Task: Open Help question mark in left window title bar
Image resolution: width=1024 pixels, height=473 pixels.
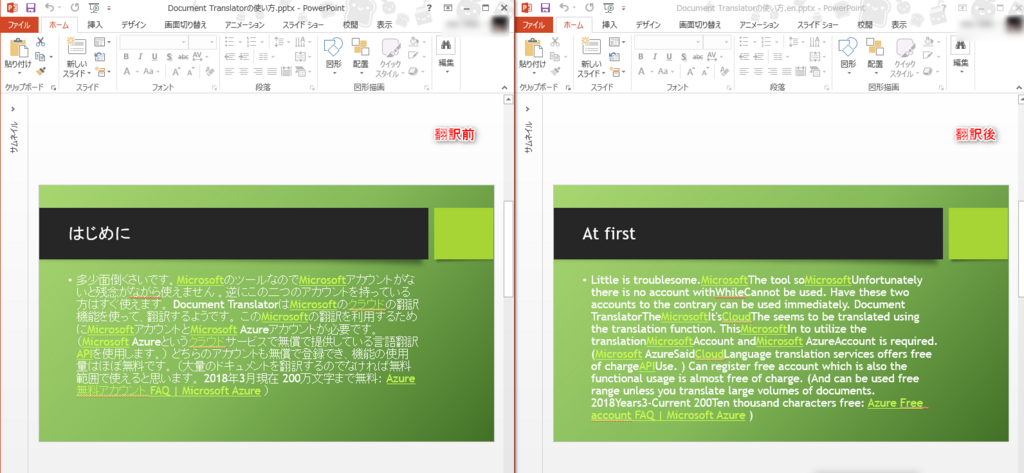Action: (429, 8)
